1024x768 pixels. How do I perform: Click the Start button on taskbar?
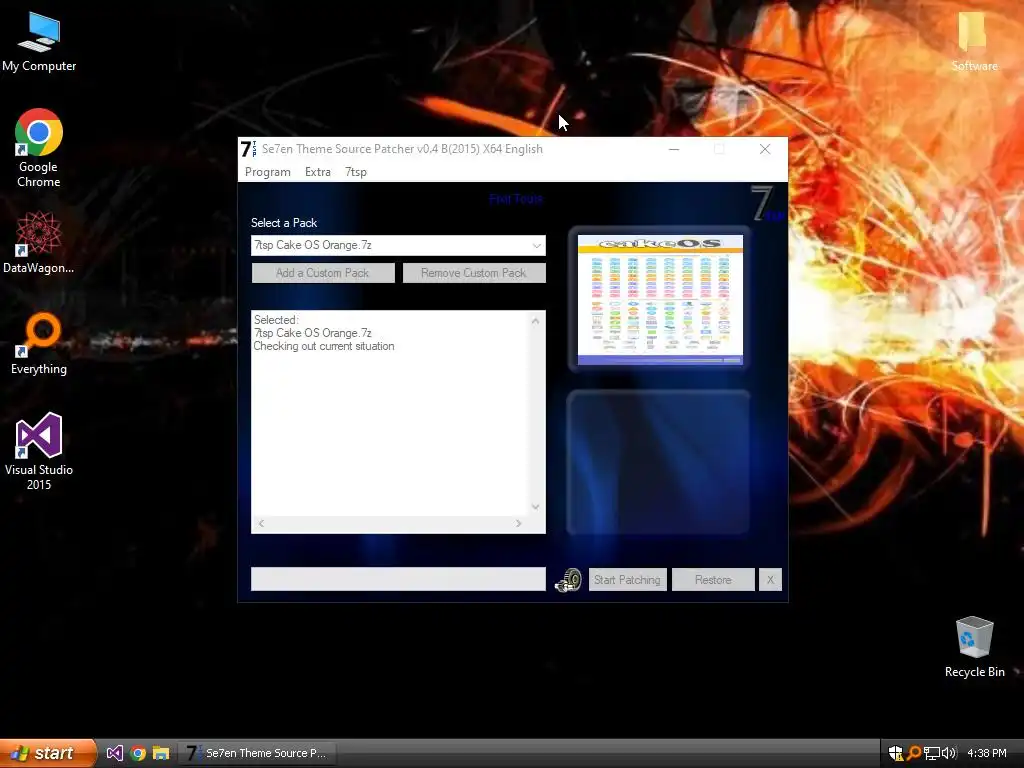pos(48,753)
